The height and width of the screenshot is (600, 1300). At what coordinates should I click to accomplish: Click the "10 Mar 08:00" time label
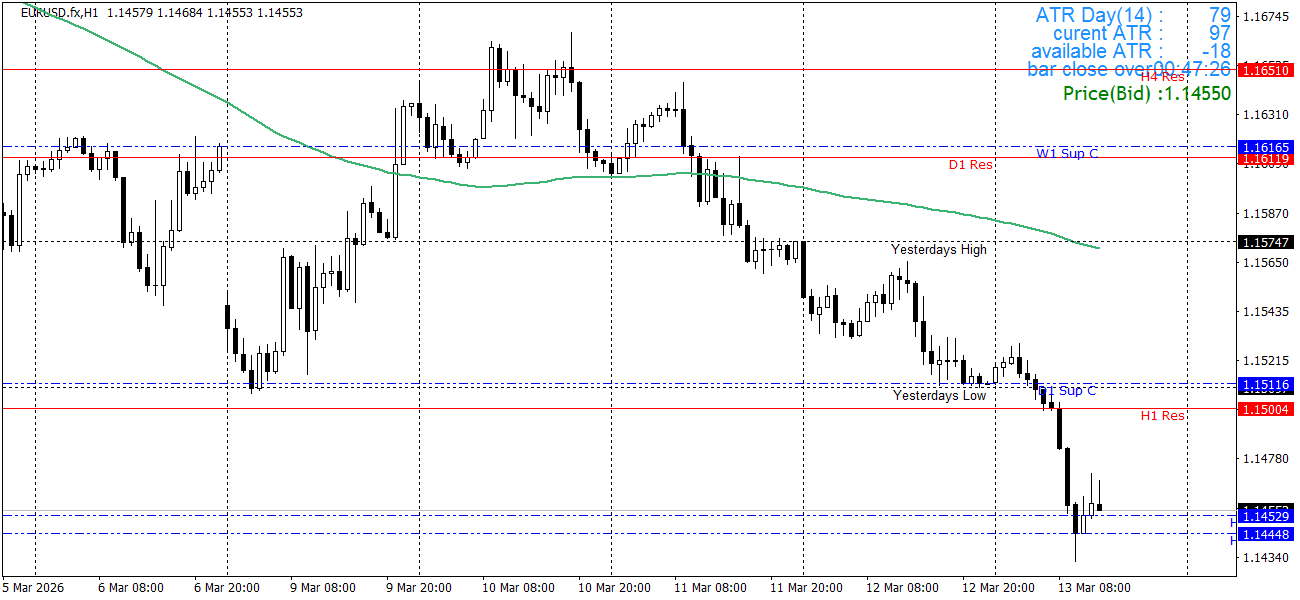(x=519, y=587)
